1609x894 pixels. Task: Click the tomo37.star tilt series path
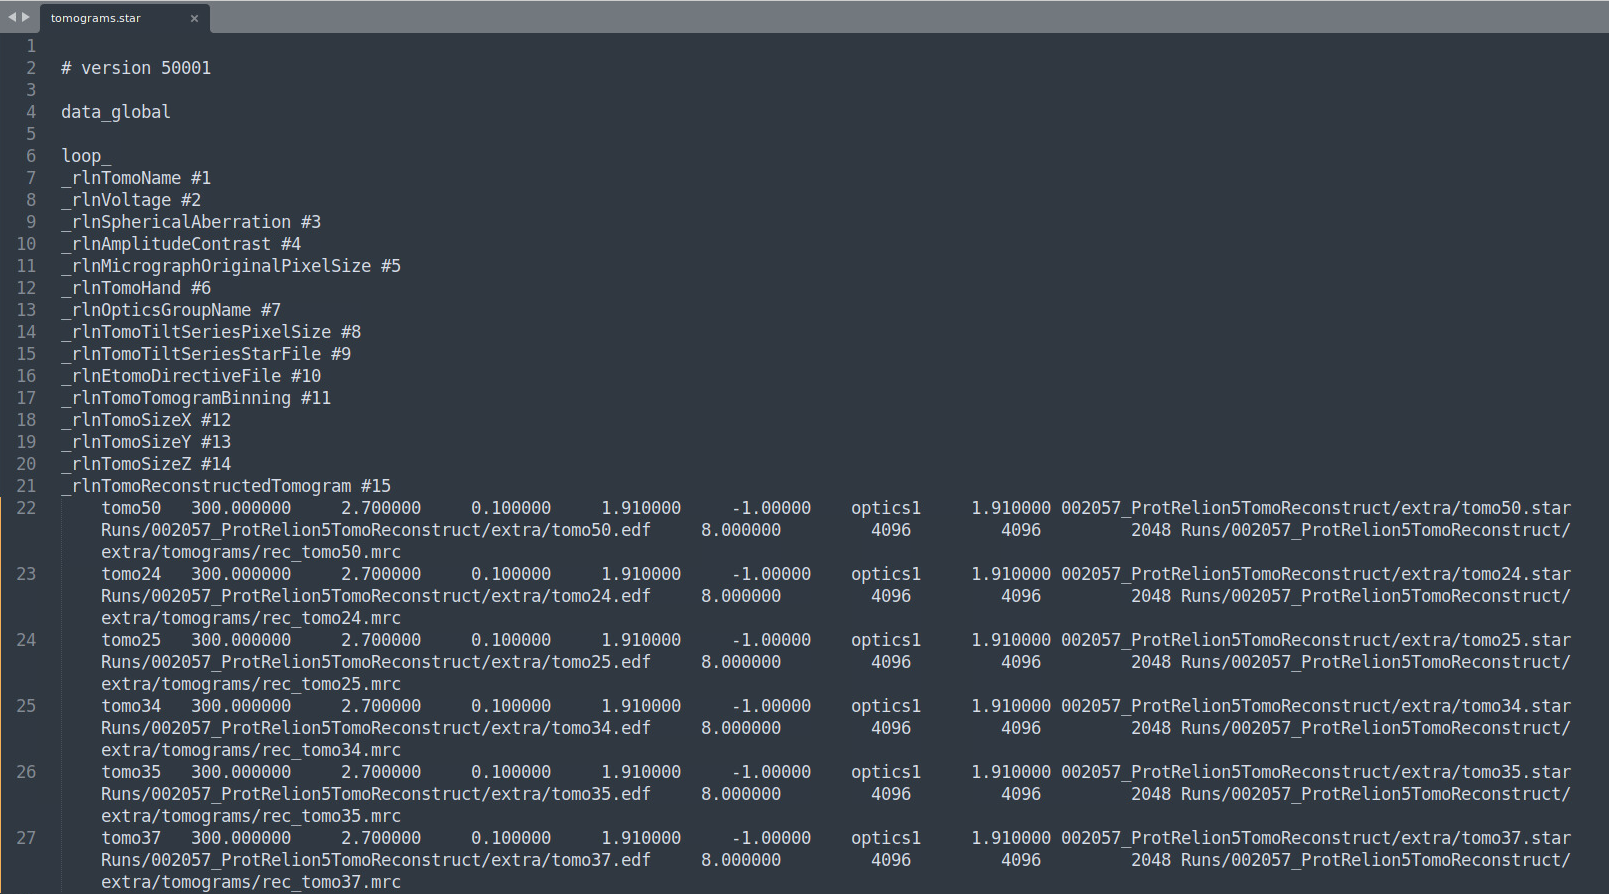(x=1316, y=838)
